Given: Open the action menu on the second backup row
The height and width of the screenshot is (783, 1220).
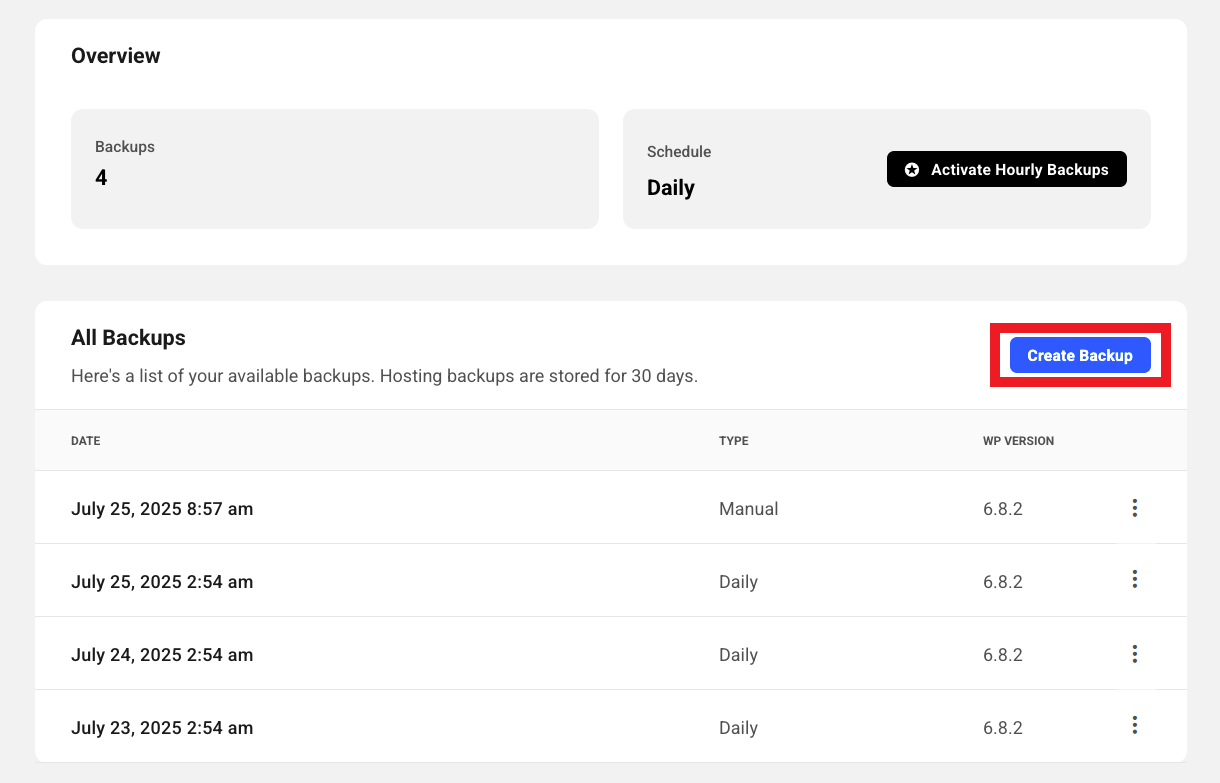Looking at the screenshot, I should (x=1135, y=579).
